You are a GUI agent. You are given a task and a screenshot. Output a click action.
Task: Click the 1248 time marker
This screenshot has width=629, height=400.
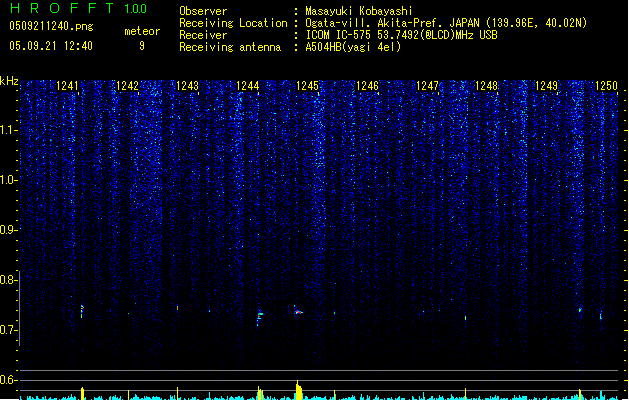[486, 85]
